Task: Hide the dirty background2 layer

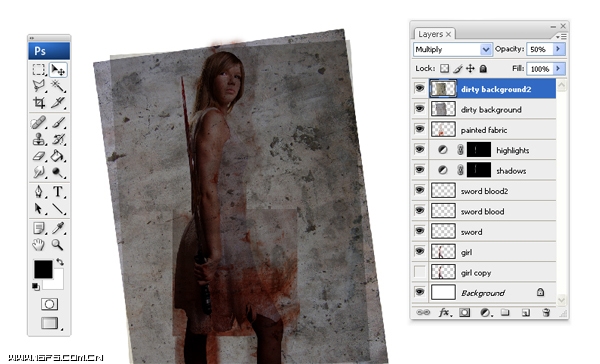Action: point(420,89)
